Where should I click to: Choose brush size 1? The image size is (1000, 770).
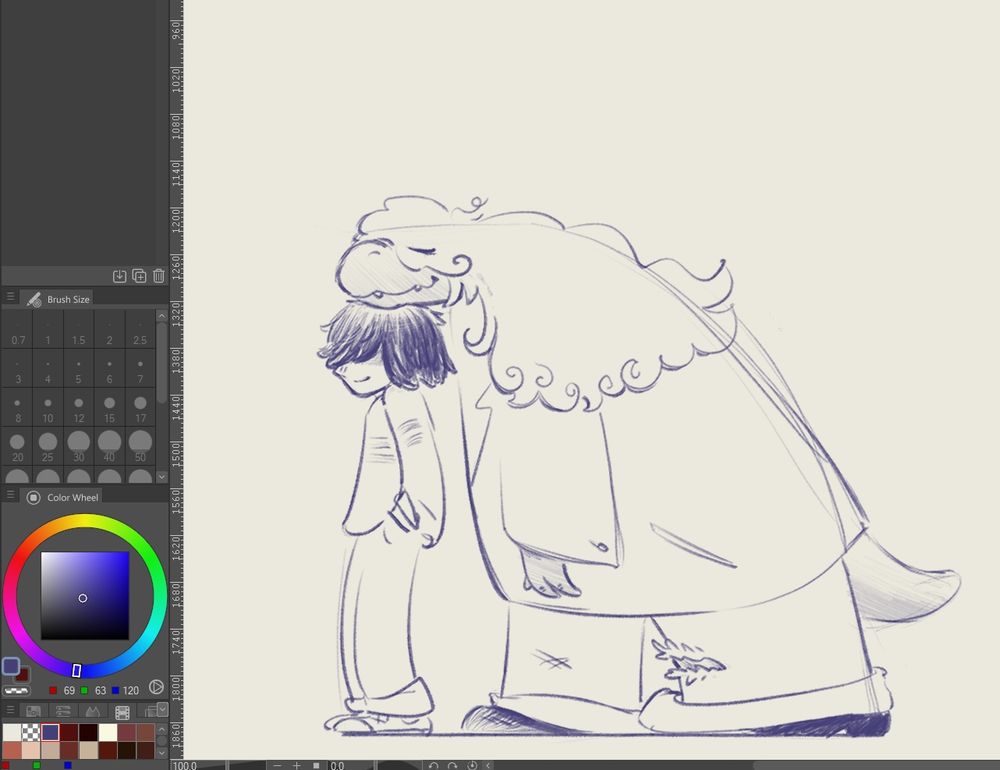[x=48, y=330]
